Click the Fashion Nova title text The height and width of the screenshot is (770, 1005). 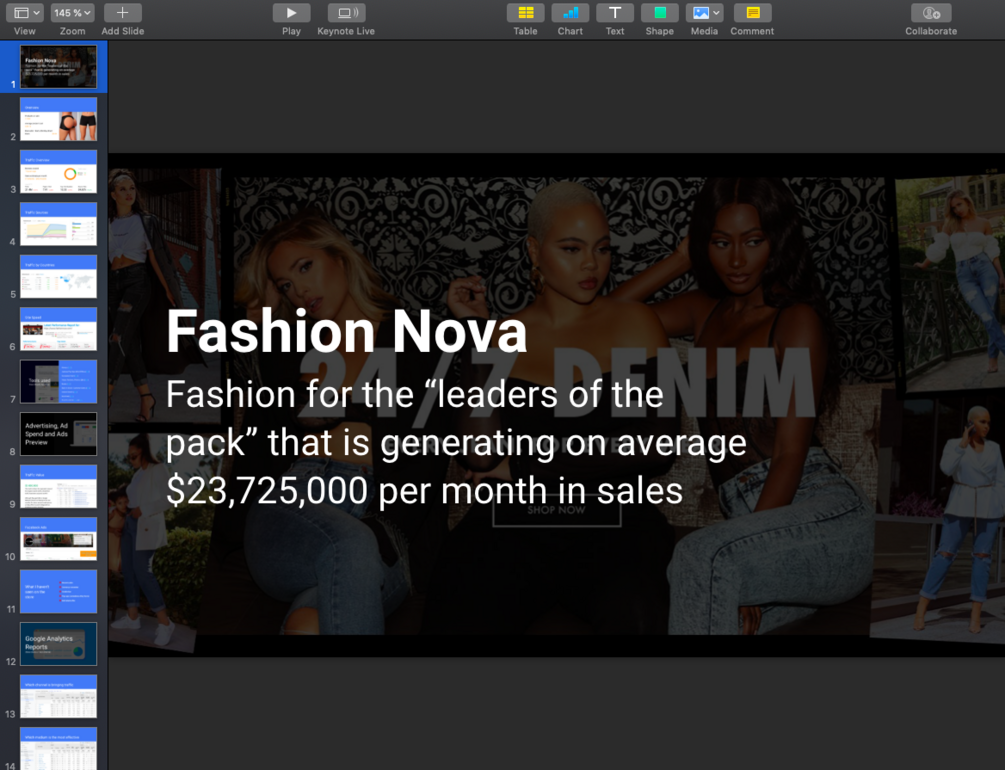tap(347, 331)
